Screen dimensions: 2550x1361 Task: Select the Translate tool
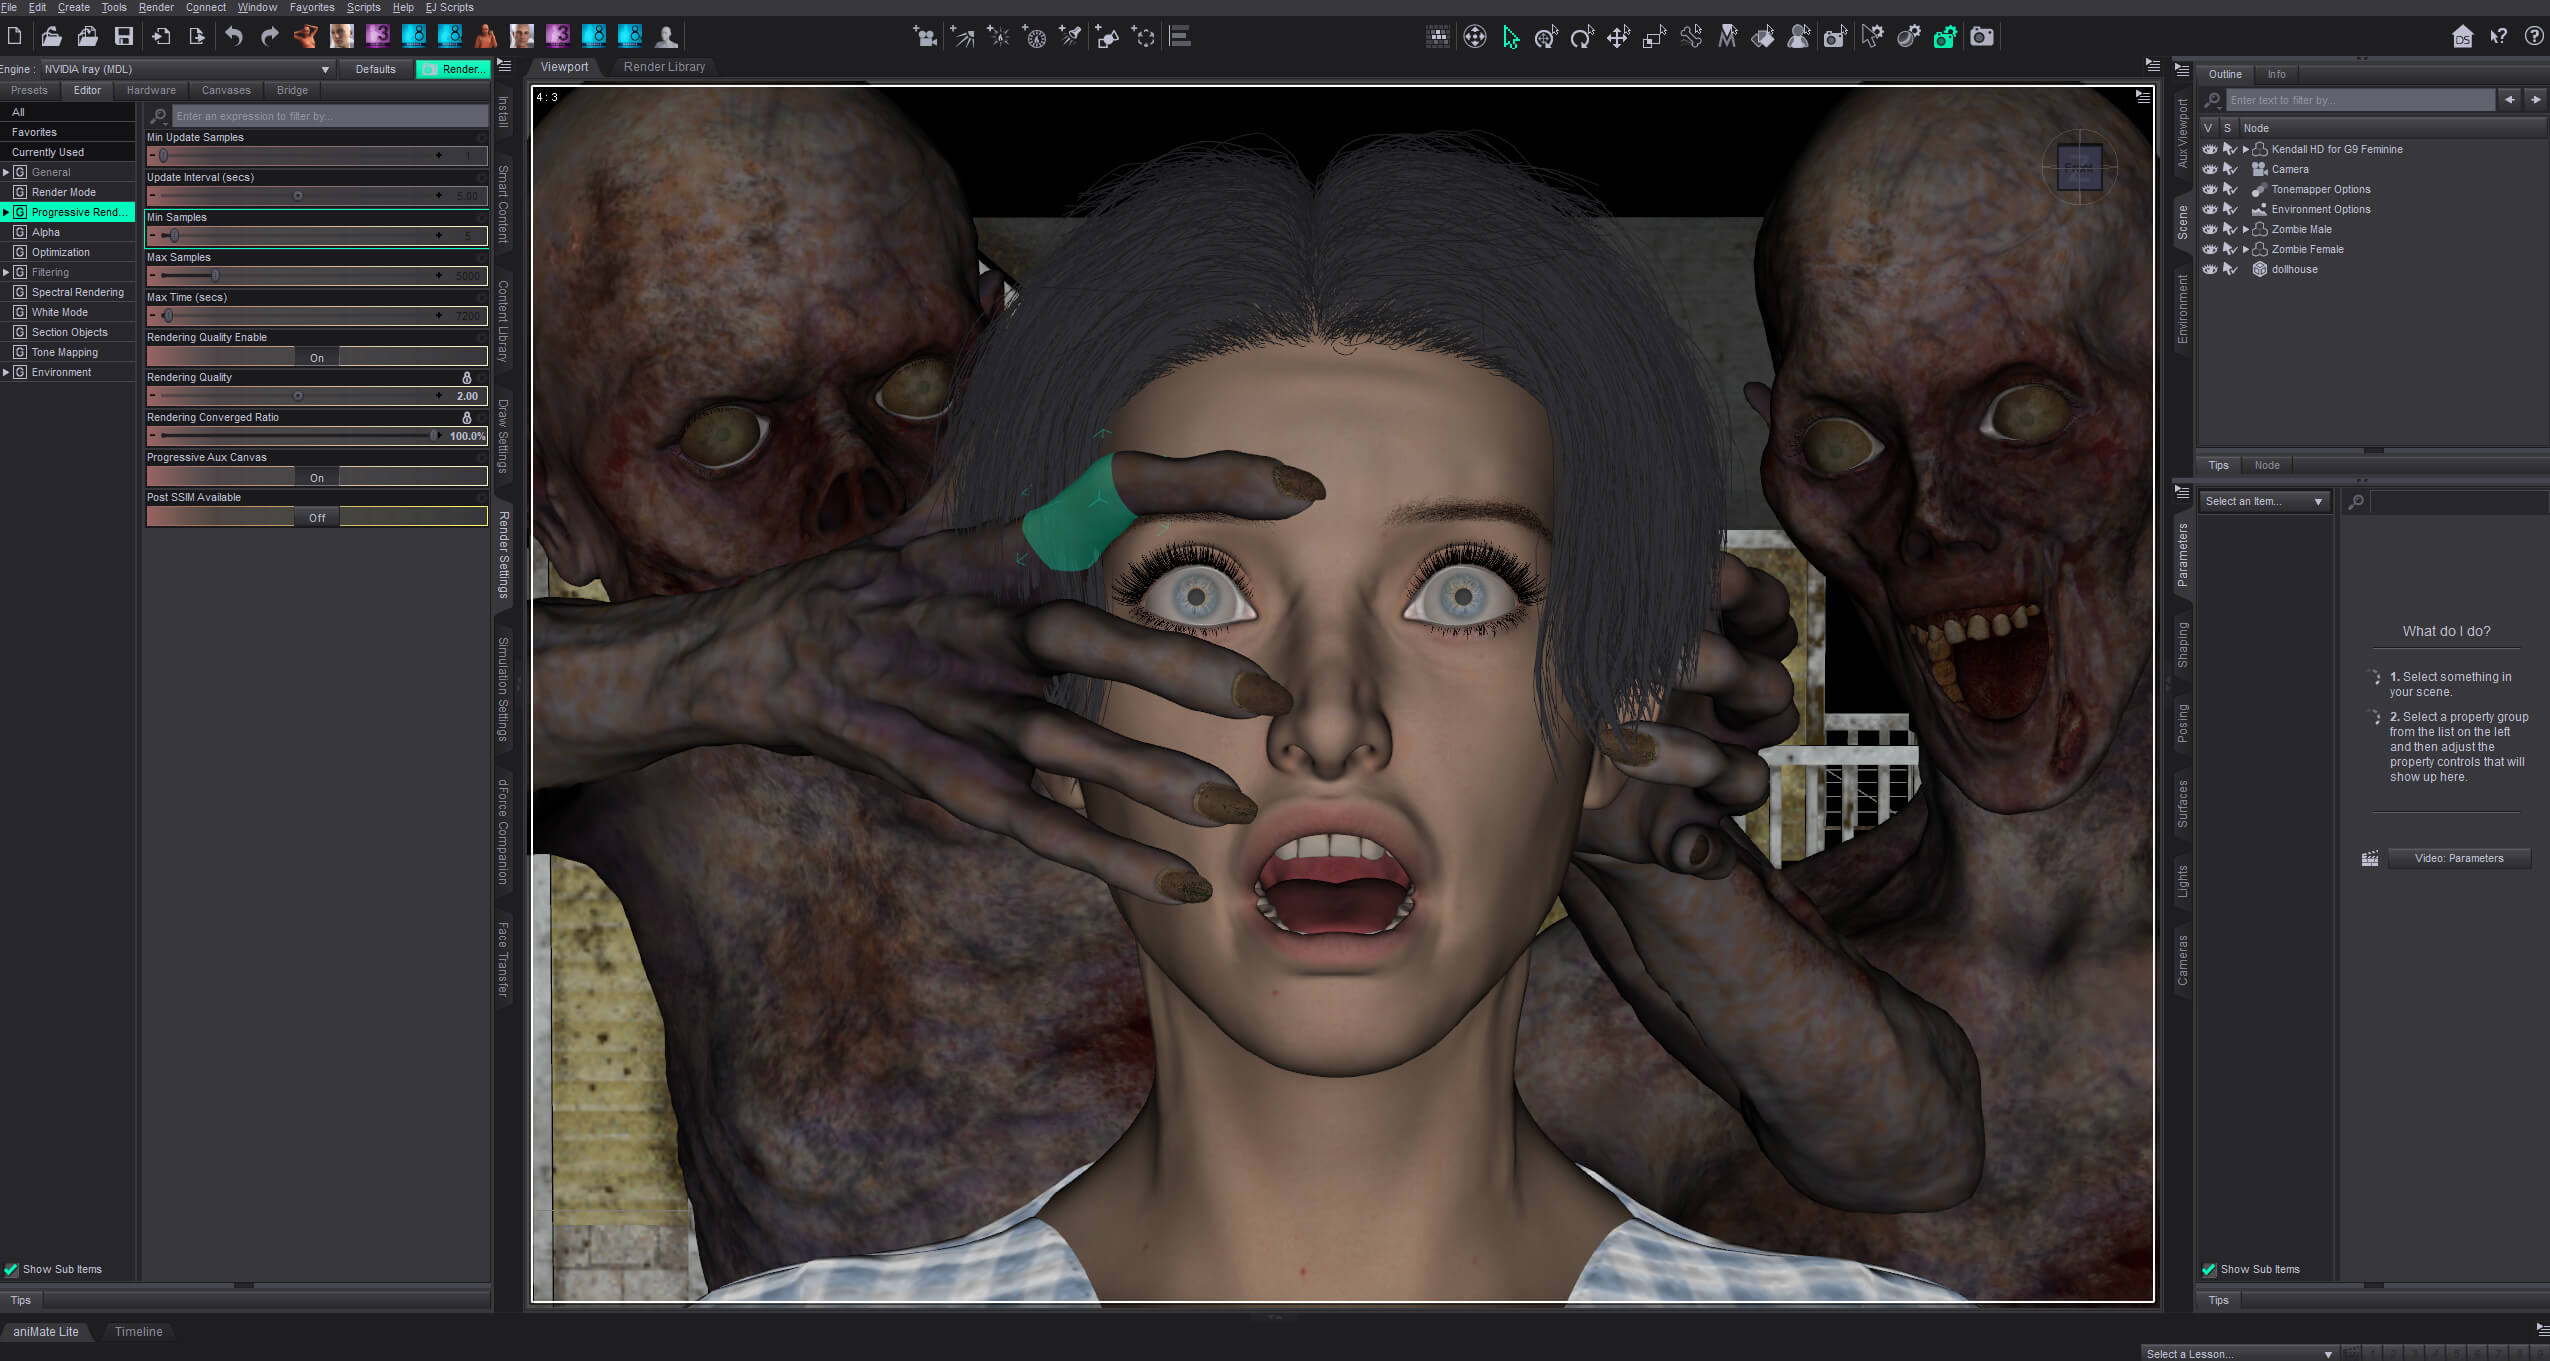[1618, 37]
